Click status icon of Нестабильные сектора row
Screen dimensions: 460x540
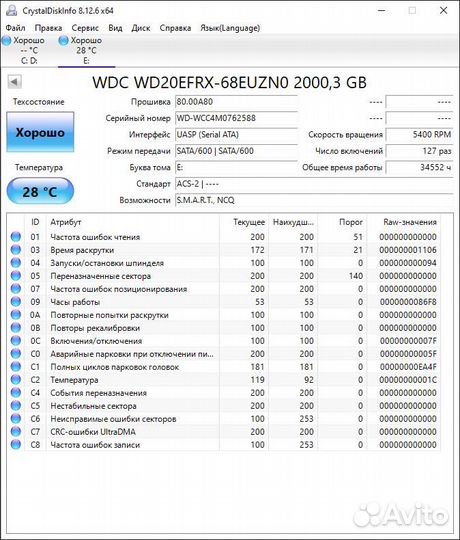[16, 406]
